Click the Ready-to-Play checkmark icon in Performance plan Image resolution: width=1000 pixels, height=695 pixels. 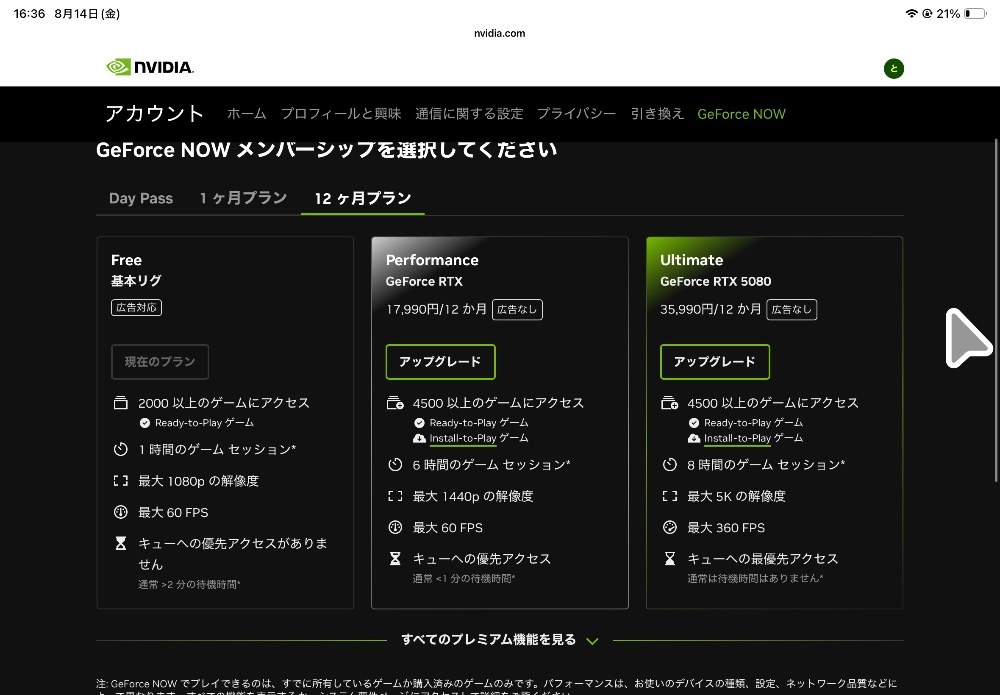pyautogui.click(x=419, y=423)
